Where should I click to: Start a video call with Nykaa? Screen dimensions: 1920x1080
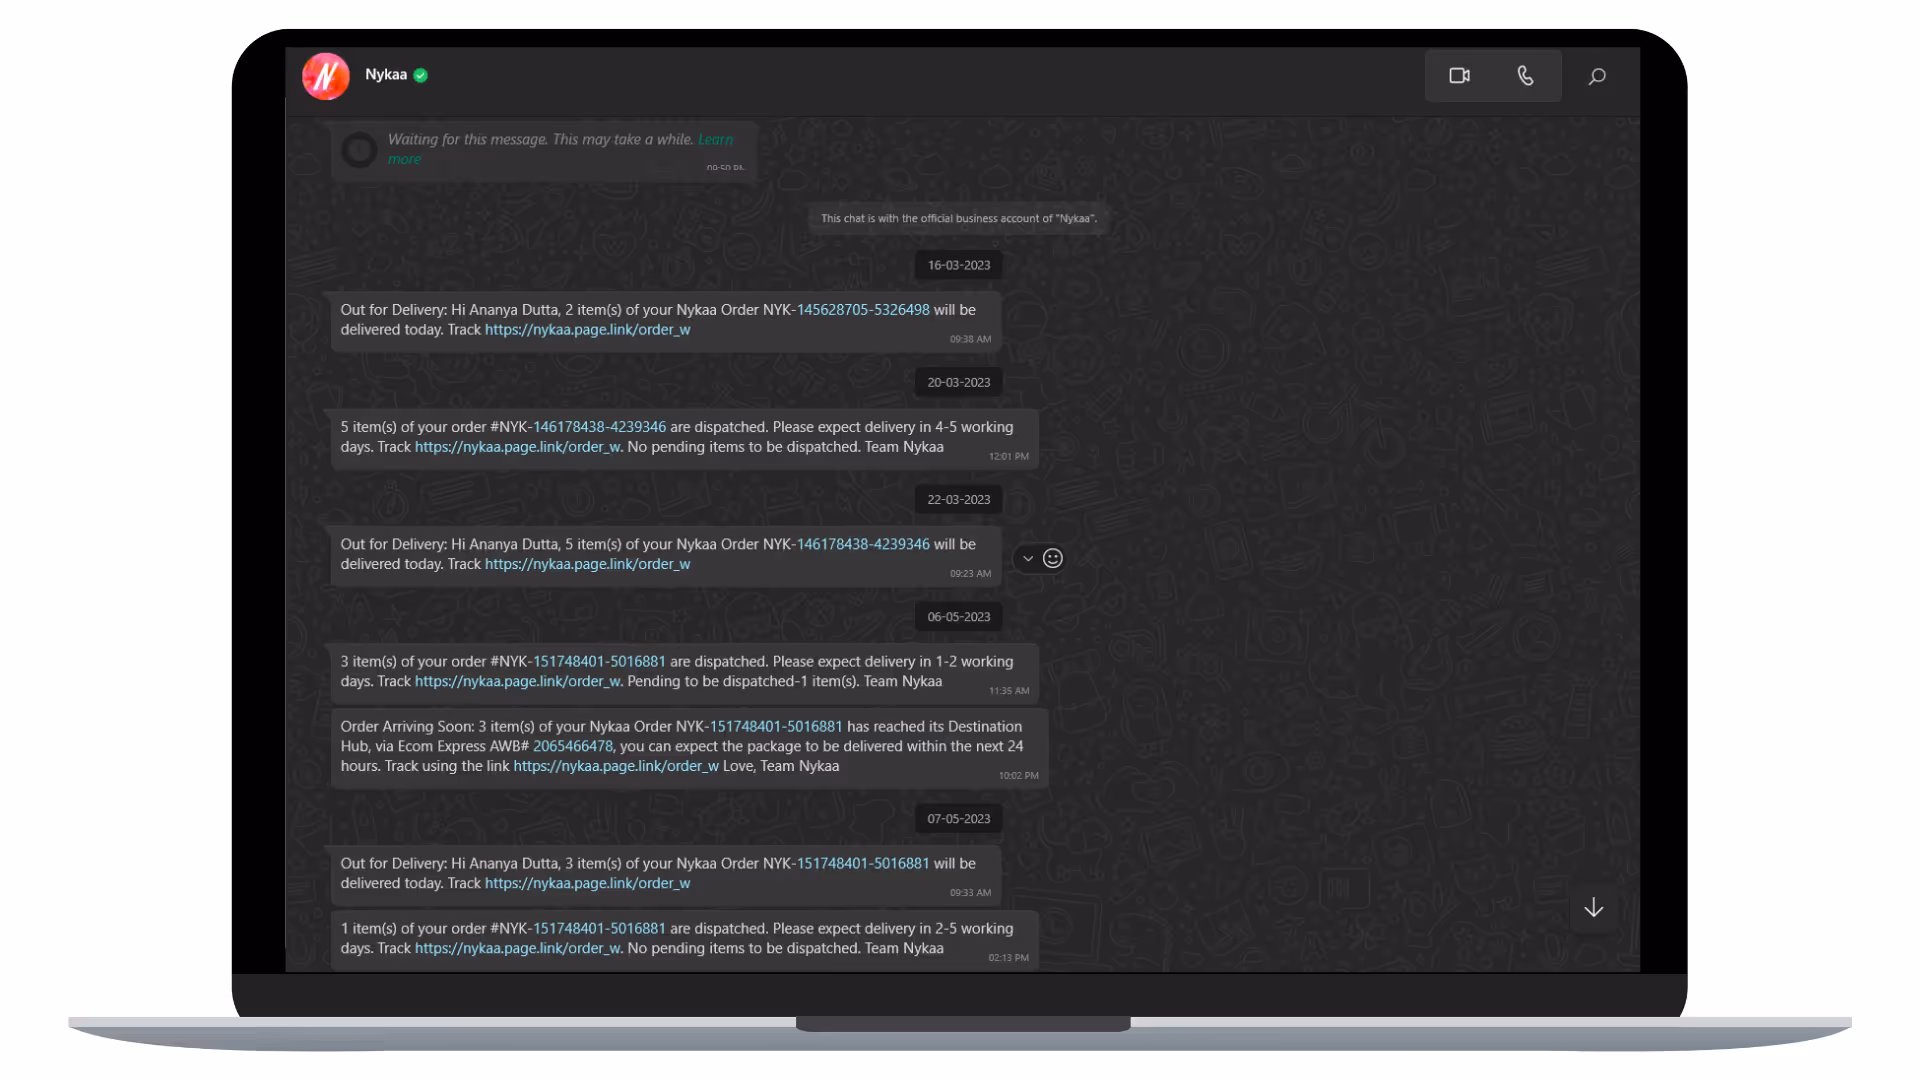[1459, 76]
